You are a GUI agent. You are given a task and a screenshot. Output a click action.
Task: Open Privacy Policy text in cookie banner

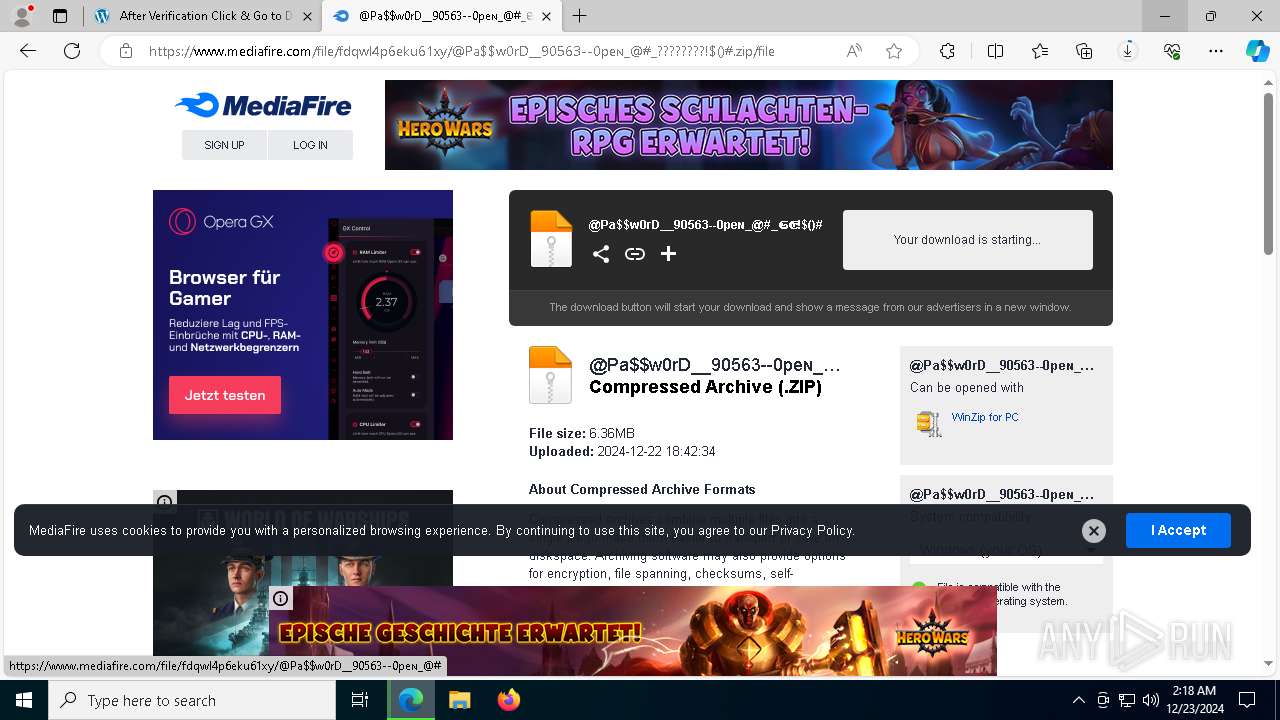tap(811, 530)
